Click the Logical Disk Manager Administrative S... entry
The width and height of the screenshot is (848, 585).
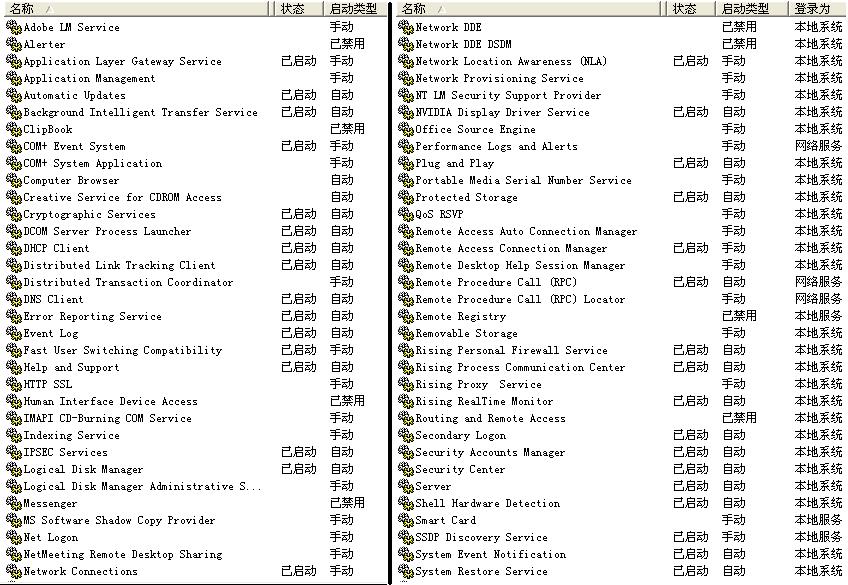tap(142, 486)
